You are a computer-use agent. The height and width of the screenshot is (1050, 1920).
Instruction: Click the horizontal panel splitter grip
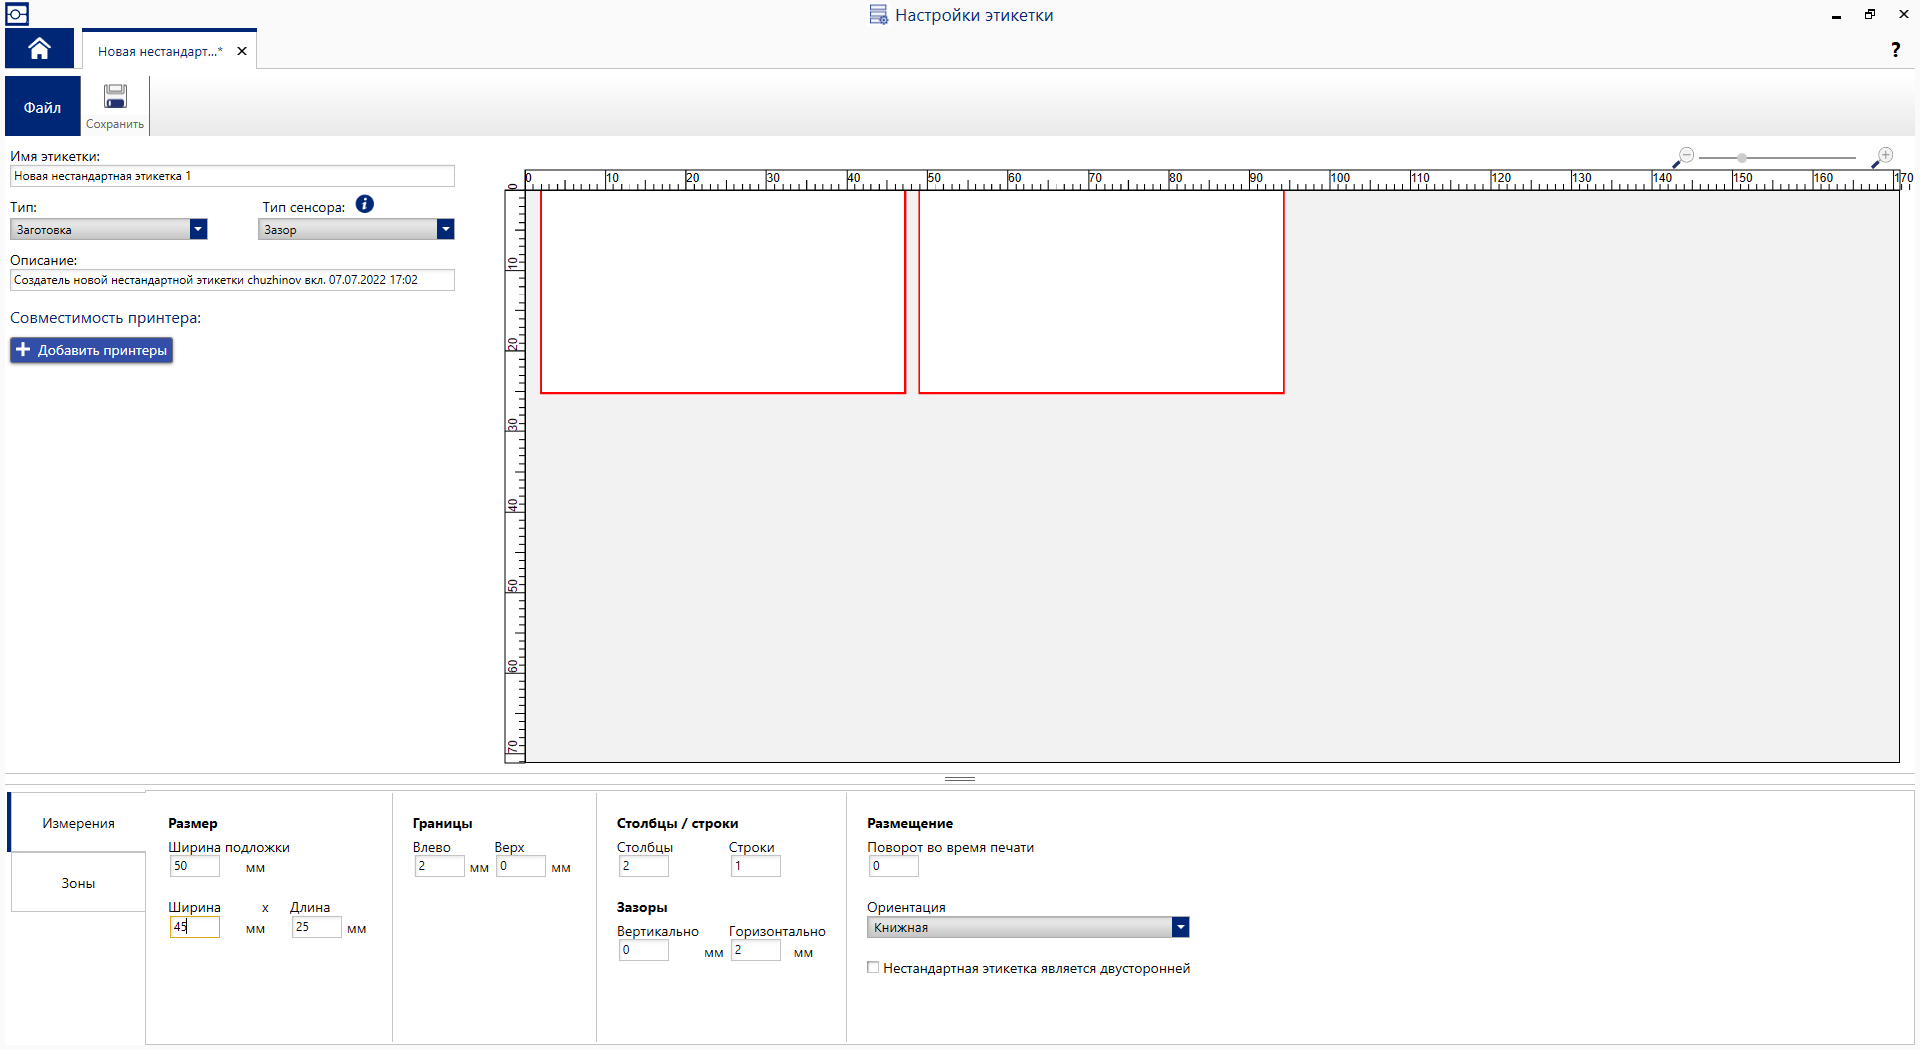coord(959,778)
